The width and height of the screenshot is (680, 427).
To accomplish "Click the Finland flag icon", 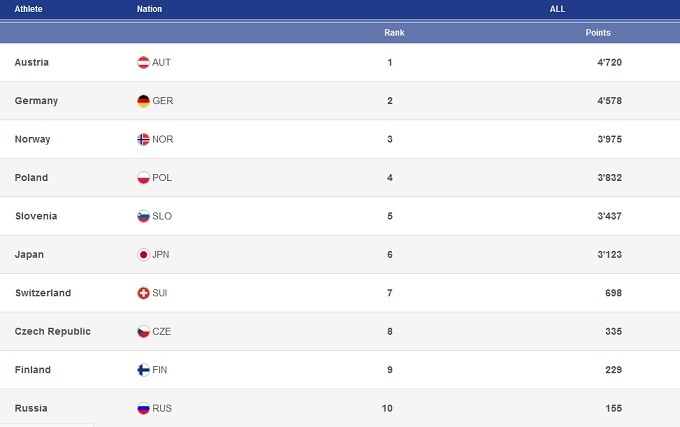I will 143,370.
